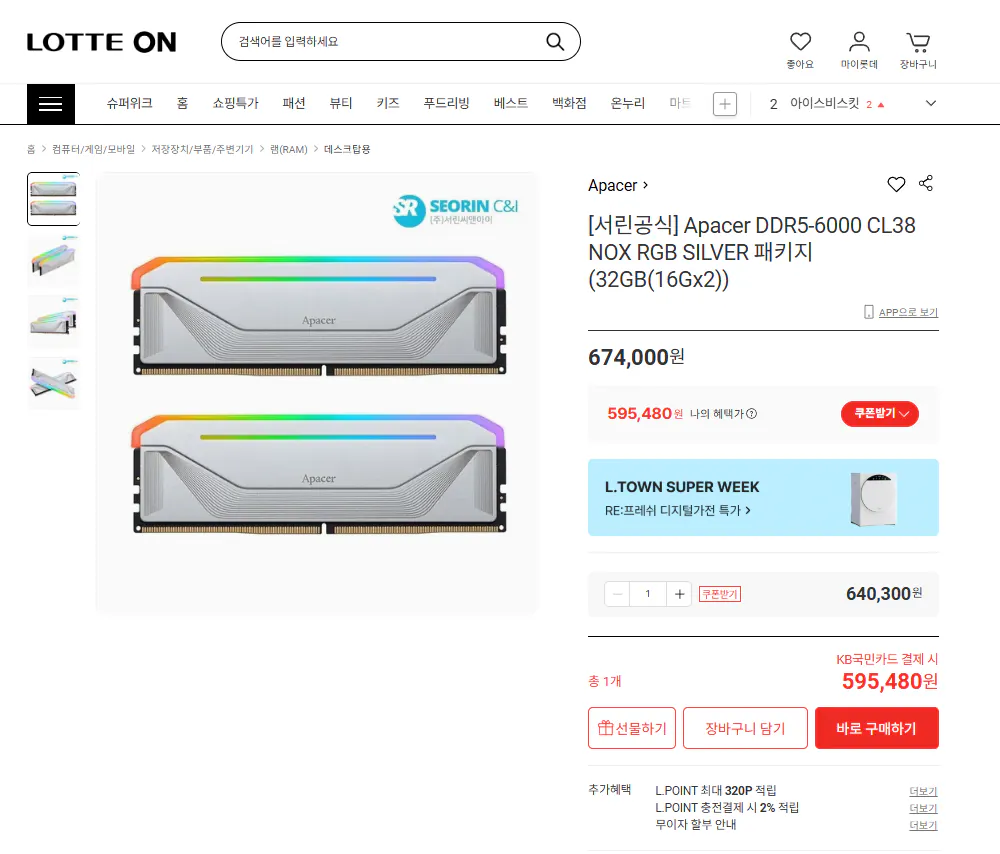The height and width of the screenshot is (854, 1000).
Task: Open the hamburger category menu
Action: click(x=50, y=103)
